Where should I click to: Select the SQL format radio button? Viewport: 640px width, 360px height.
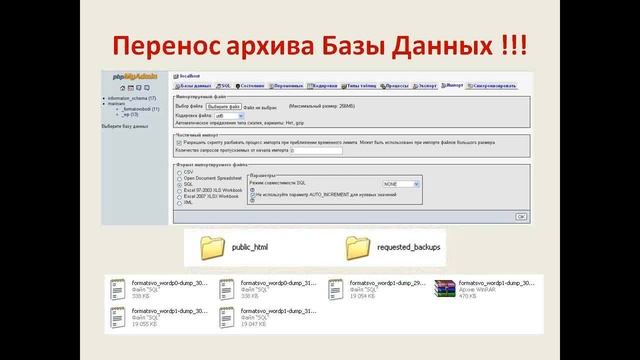pyautogui.click(x=179, y=185)
